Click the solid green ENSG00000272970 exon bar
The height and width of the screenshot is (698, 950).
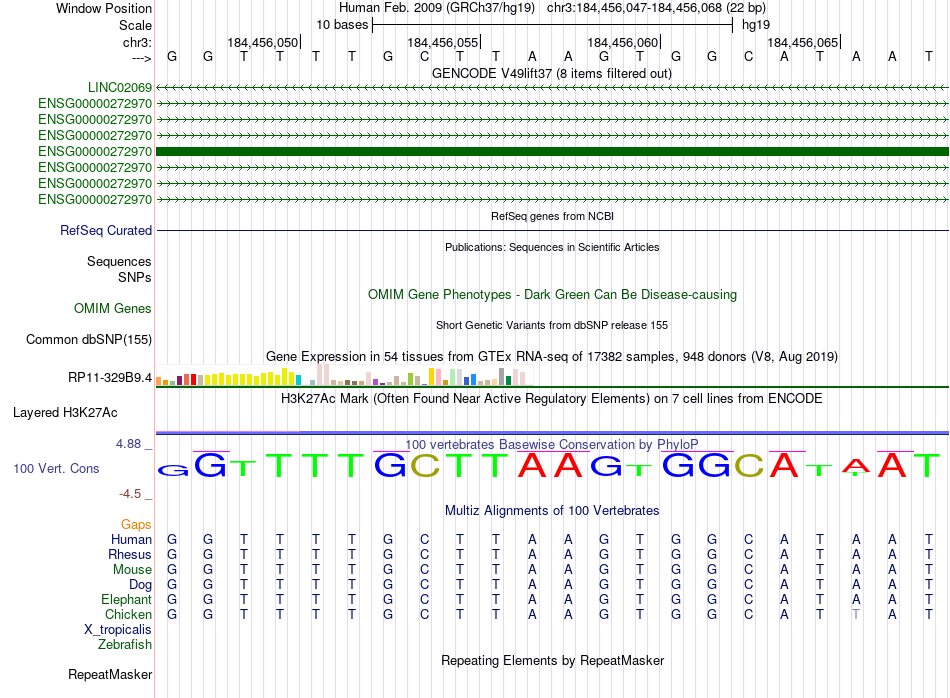pos(552,151)
